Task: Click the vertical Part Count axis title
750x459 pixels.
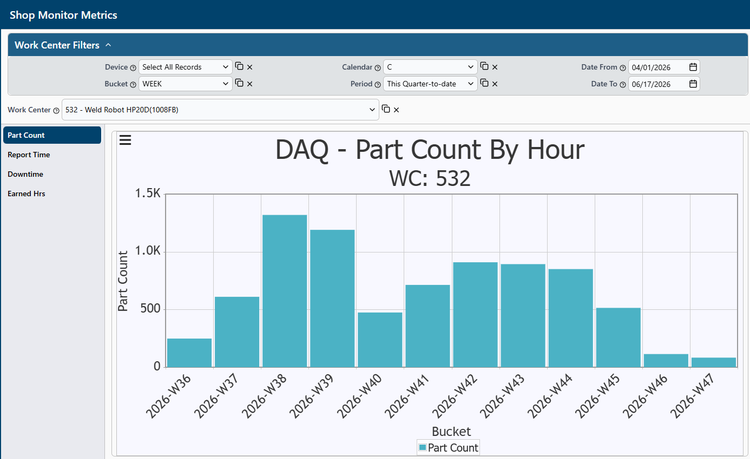Action: point(123,281)
